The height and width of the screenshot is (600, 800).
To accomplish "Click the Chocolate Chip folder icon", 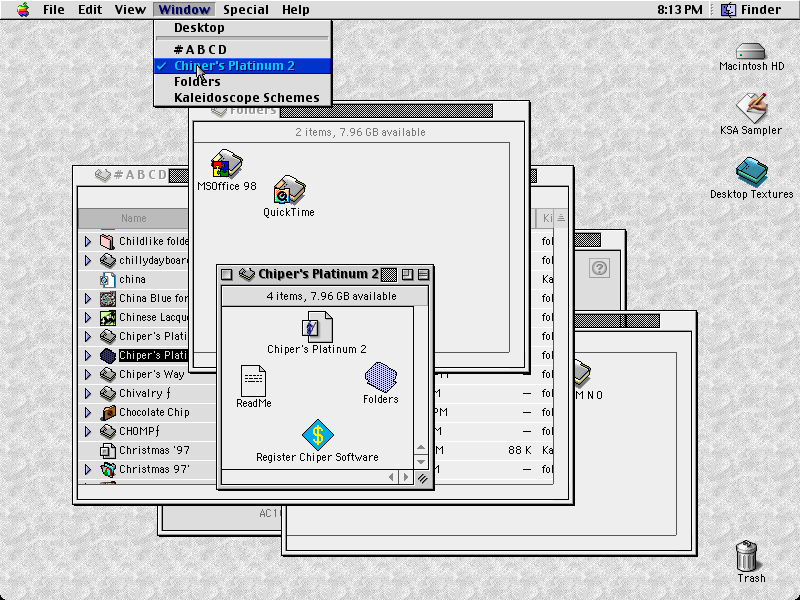I will (x=107, y=412).
